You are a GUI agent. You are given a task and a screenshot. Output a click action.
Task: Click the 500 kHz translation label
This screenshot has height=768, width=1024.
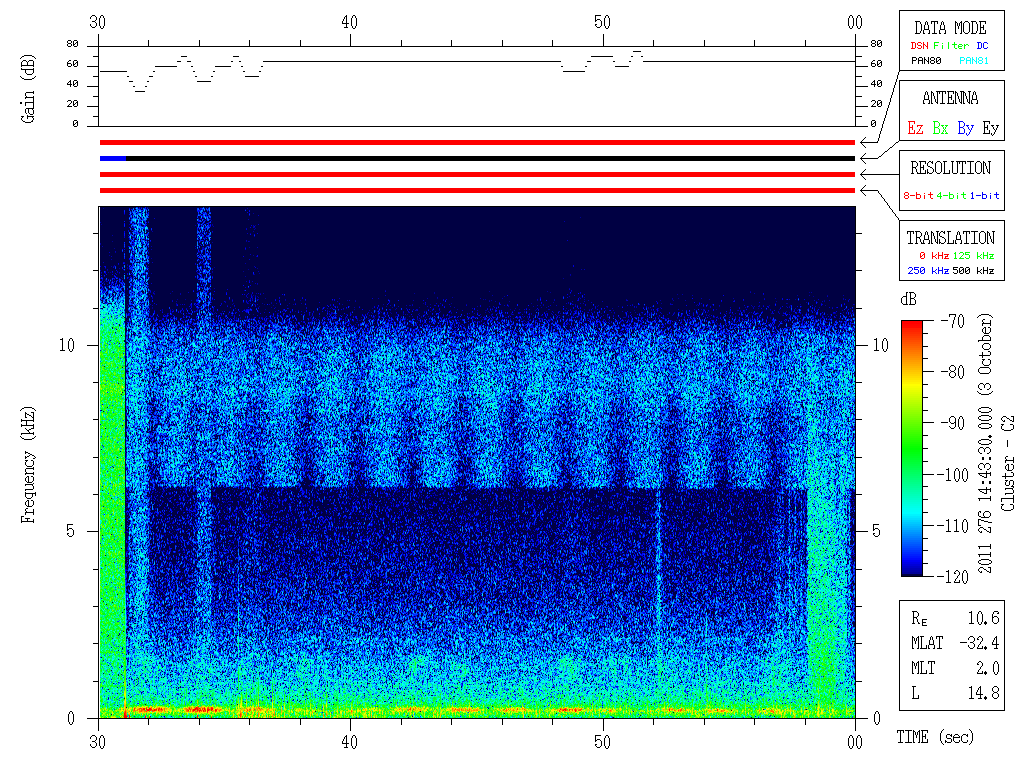pyautogui.click(x=973, y=271)
